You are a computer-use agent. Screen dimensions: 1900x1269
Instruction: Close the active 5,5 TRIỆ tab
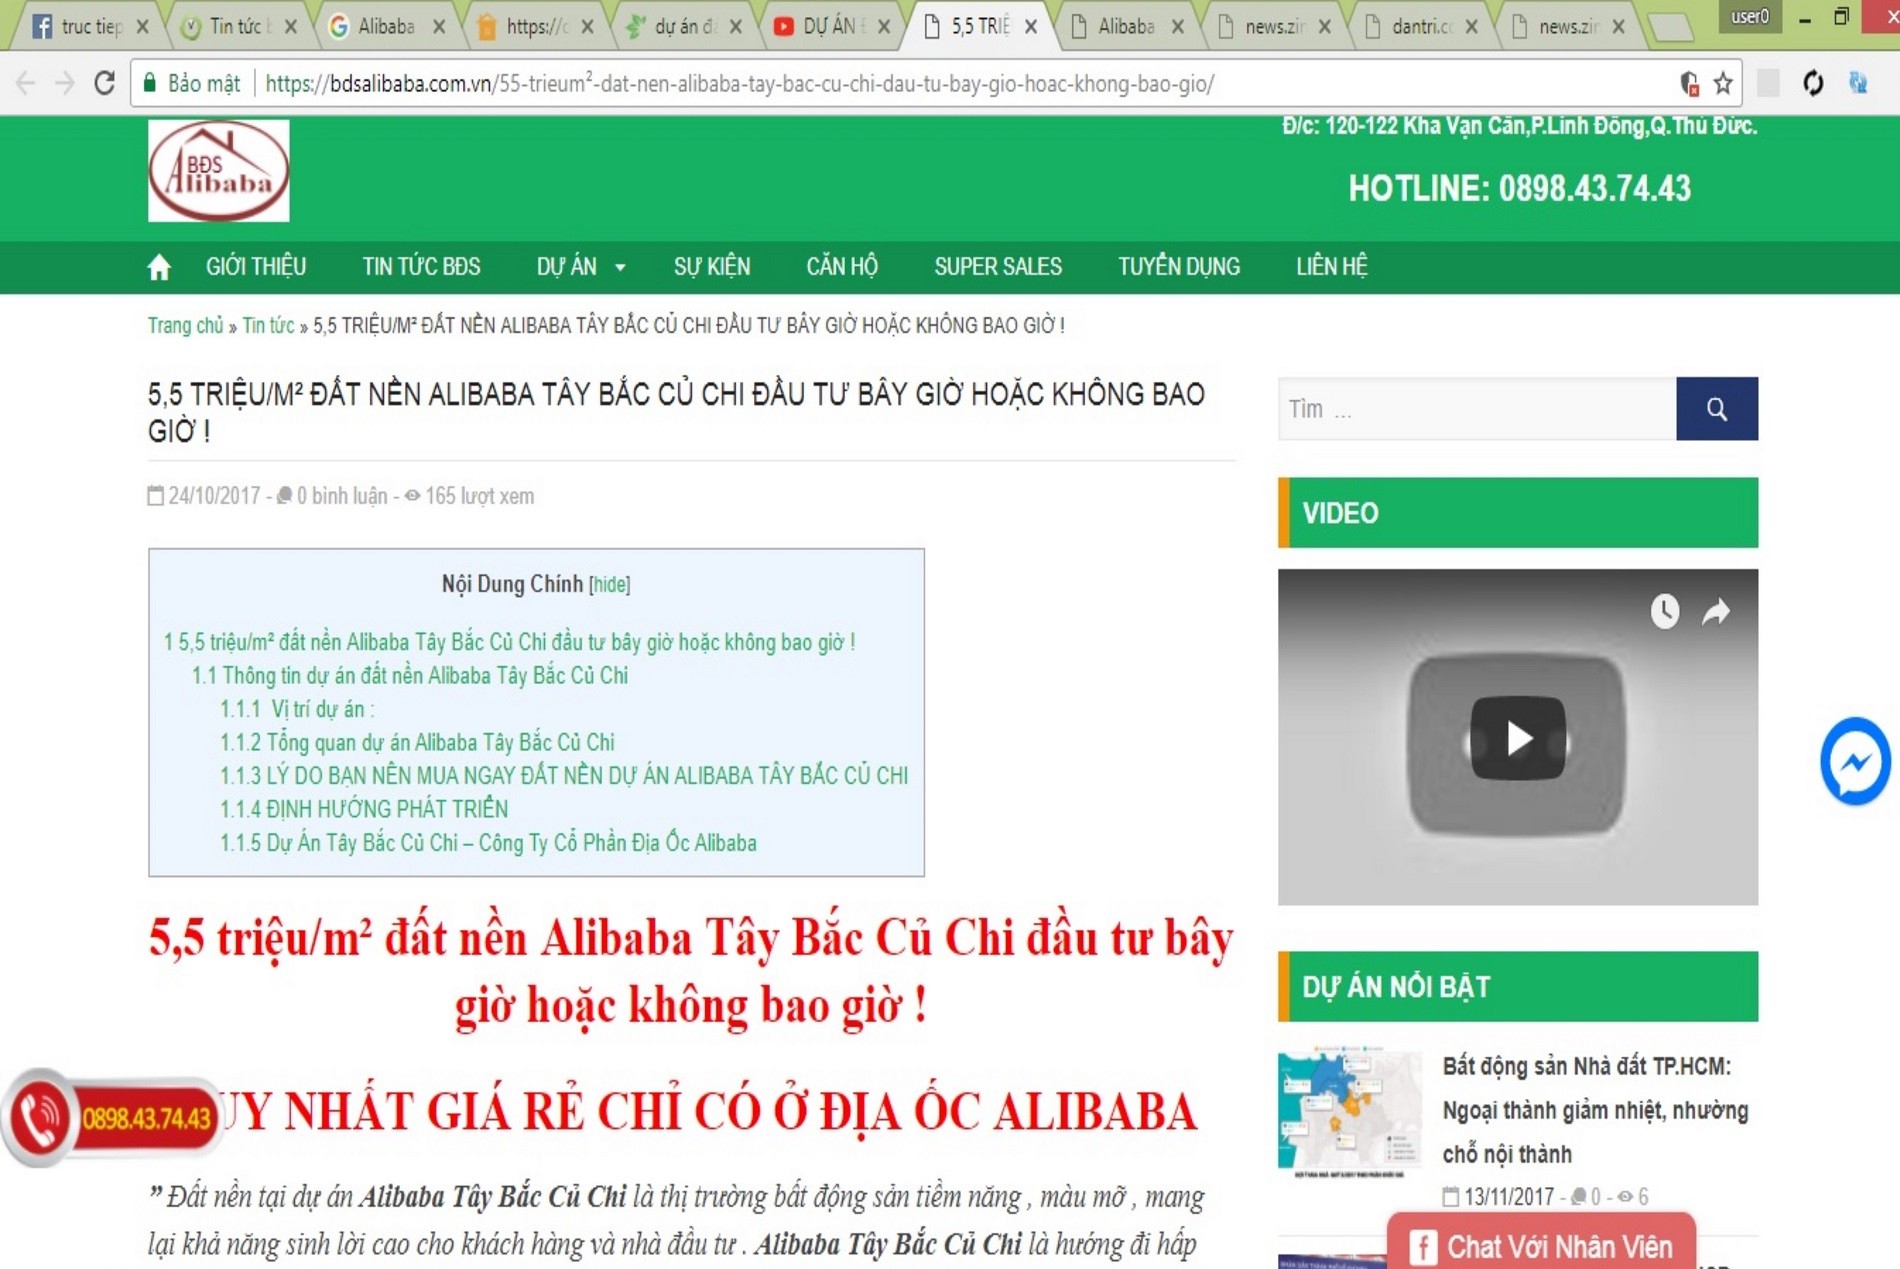(1031, 27)
